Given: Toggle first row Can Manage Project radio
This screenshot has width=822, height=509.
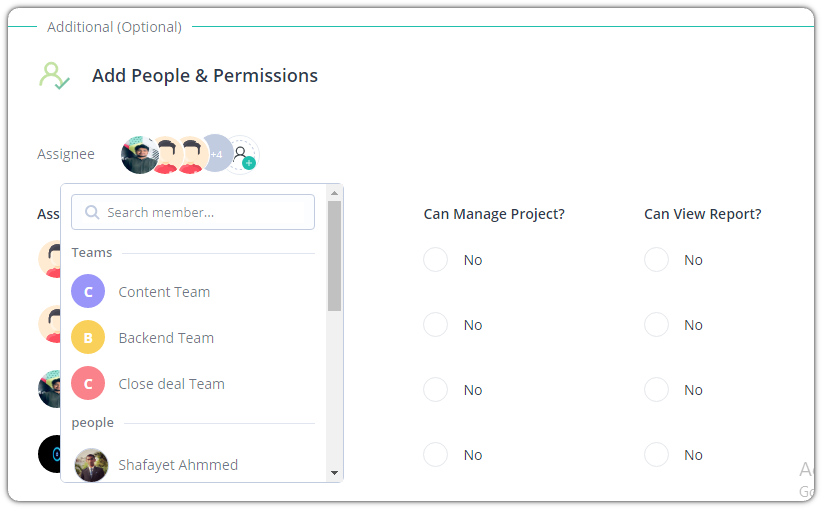Looking at the screenshot, I should (x=436, y=259).
